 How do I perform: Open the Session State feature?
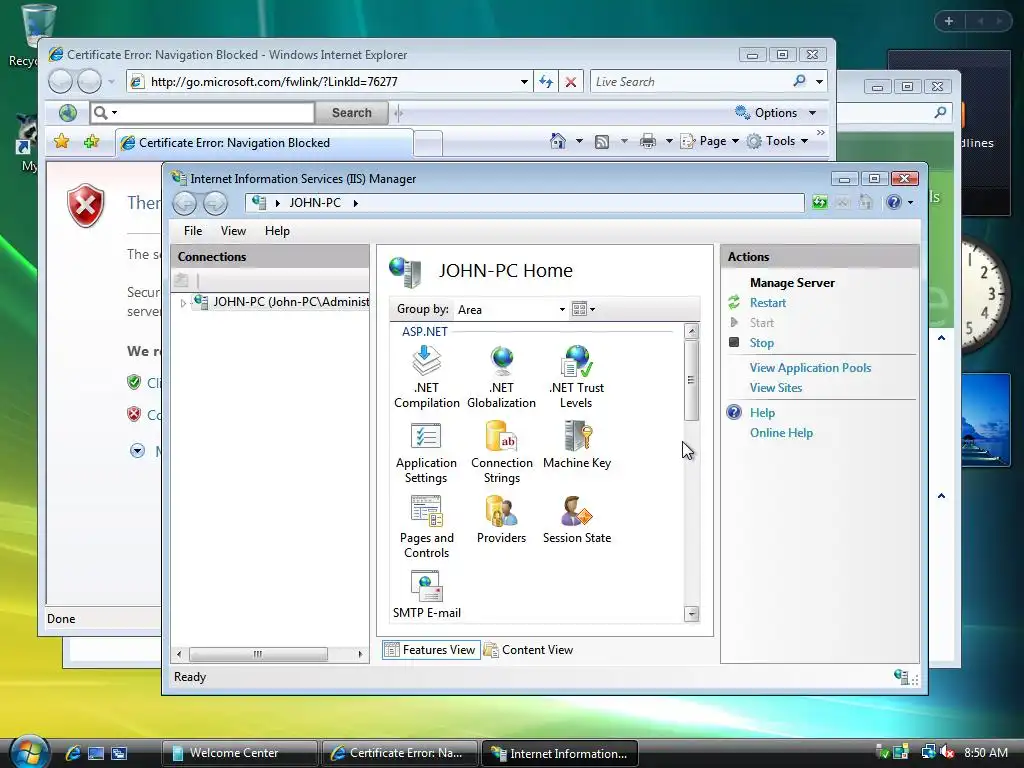point(577,520)
